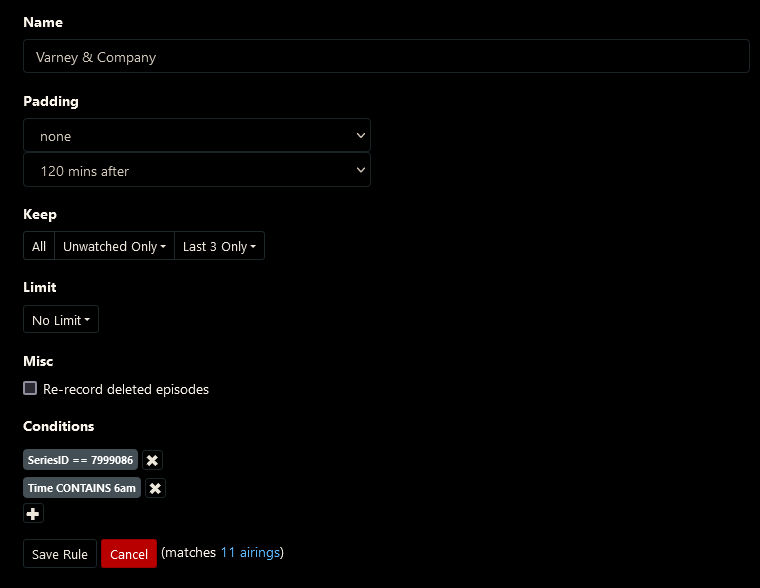Cancel editing the rule

pos(129,554)
